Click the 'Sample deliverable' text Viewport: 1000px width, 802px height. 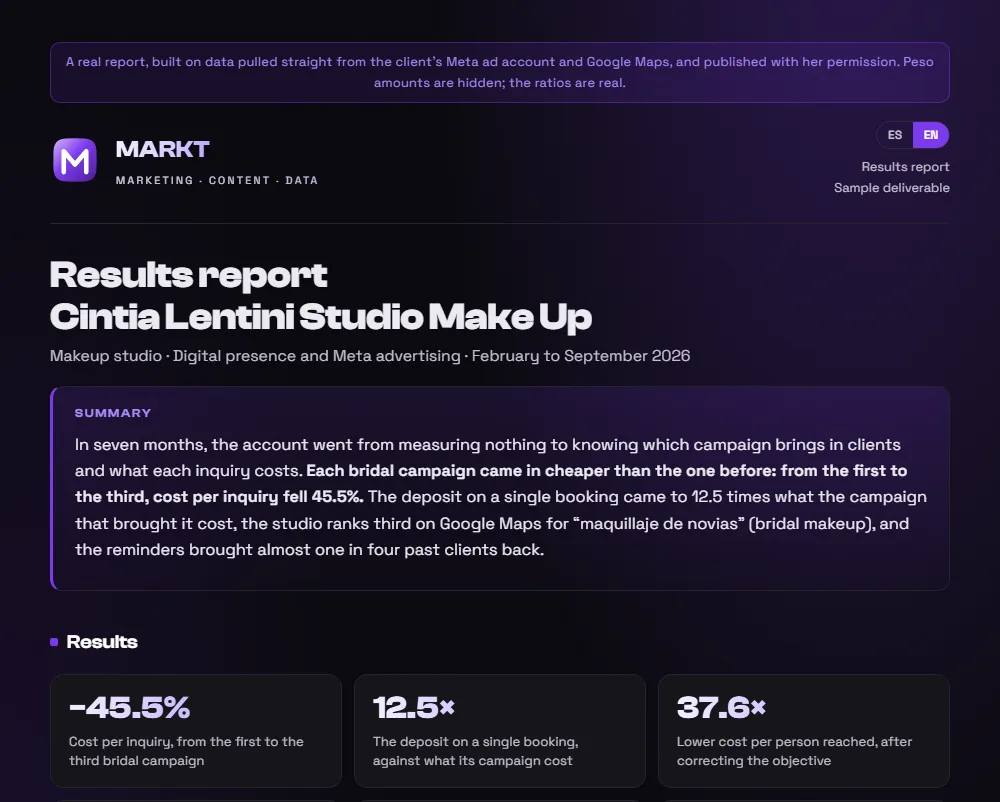tap(892, 187)
